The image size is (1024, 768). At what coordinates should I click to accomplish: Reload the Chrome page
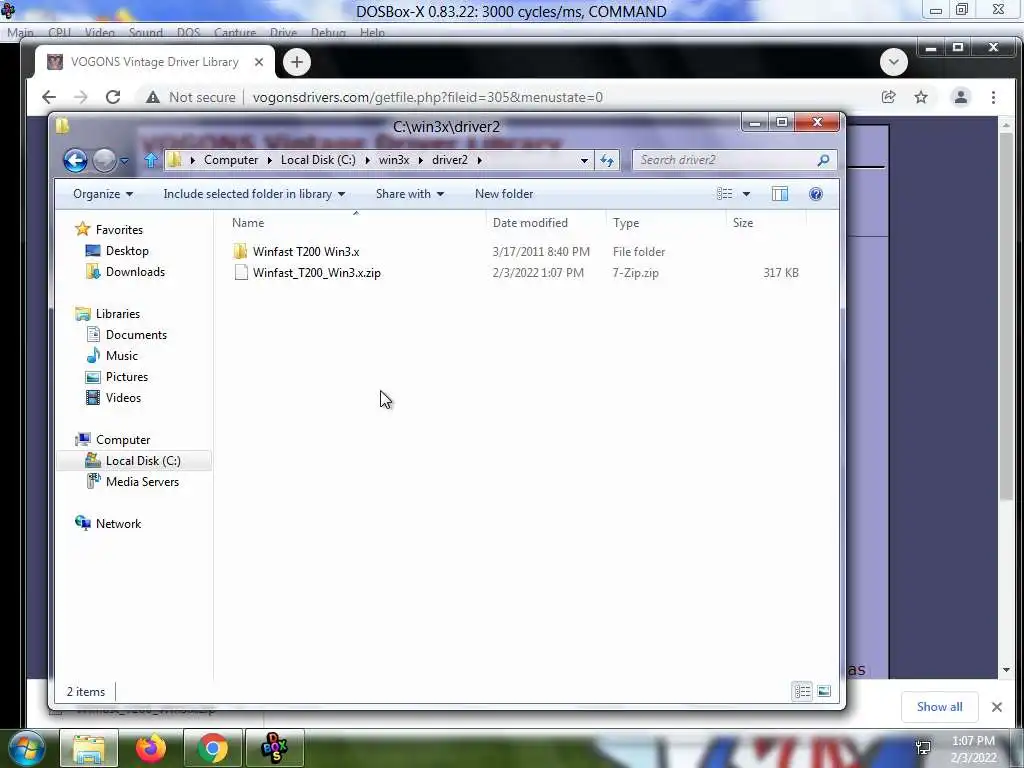[x=113, y=97]
